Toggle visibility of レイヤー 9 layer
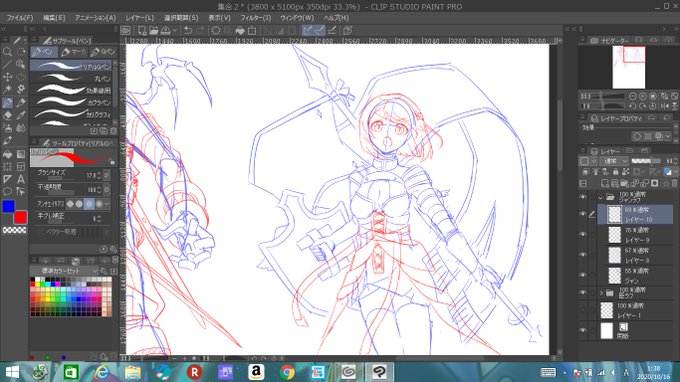This screenshot has height=382, width=680. (583, 235)
